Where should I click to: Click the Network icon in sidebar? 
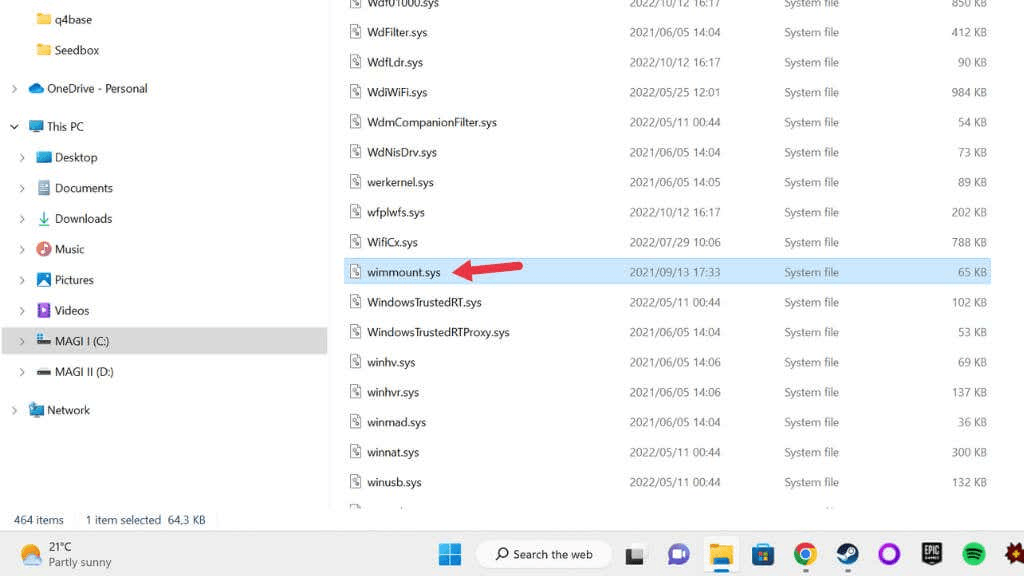point(36,410)
